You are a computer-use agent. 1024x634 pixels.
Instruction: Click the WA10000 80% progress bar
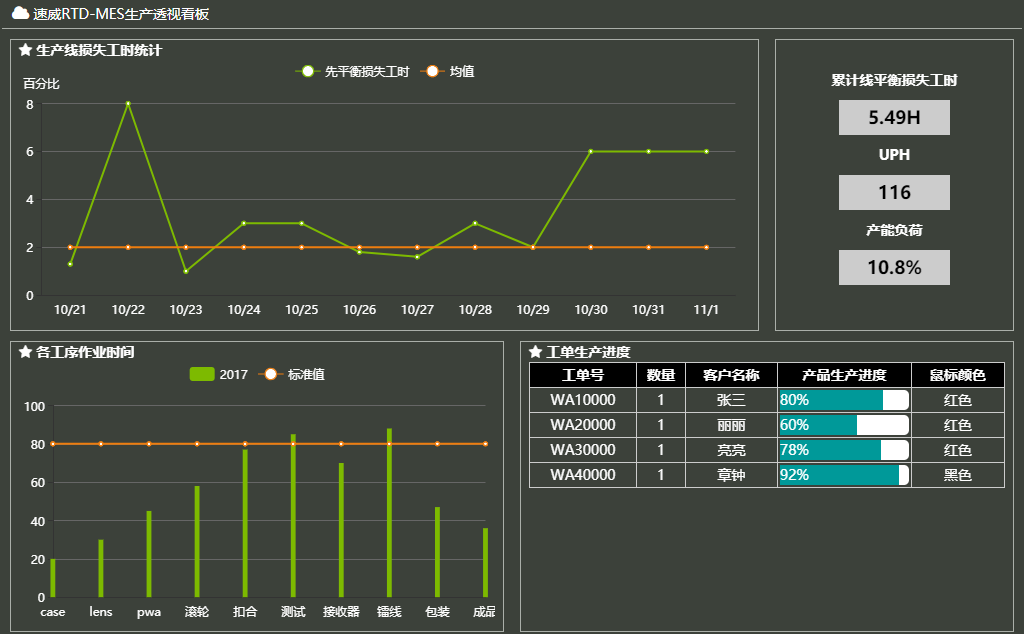click(843, 400)
